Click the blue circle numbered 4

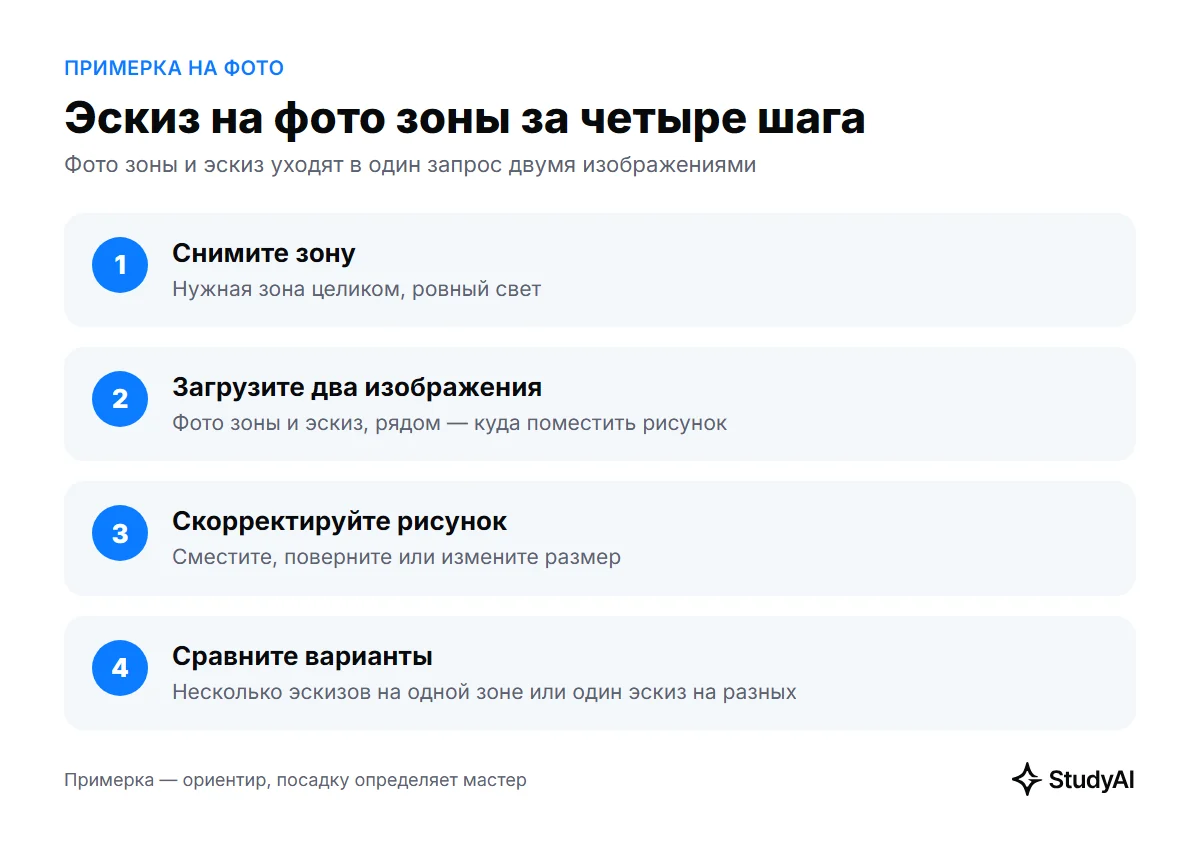click(x=120, y=668)
